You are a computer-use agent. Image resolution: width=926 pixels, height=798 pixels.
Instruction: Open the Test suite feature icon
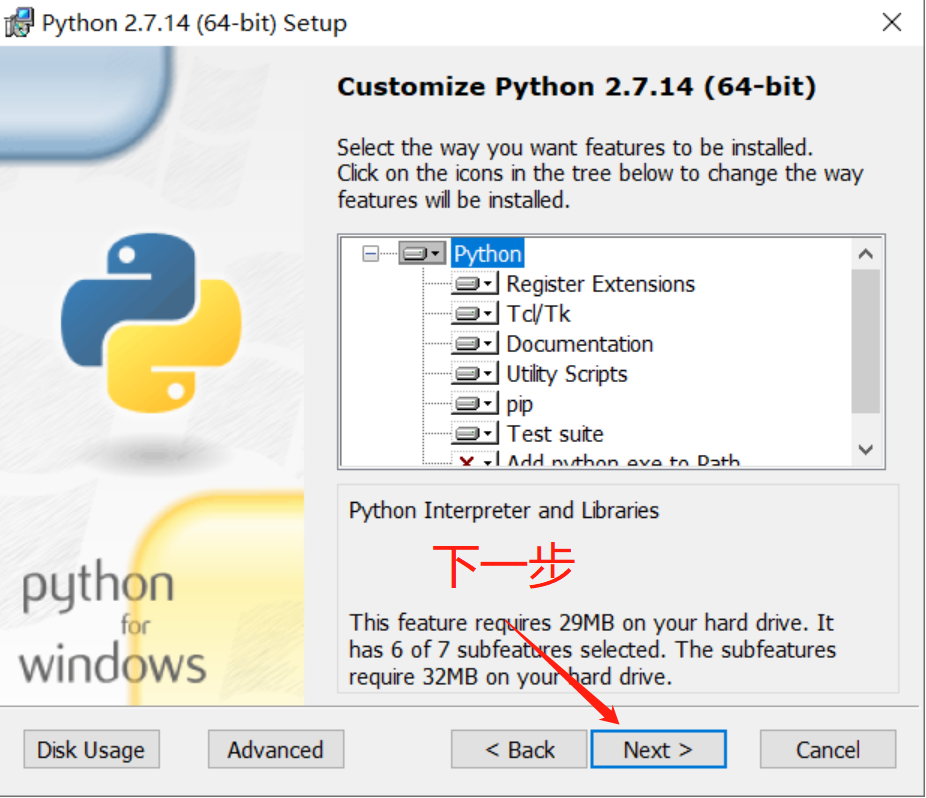(474, 434)
